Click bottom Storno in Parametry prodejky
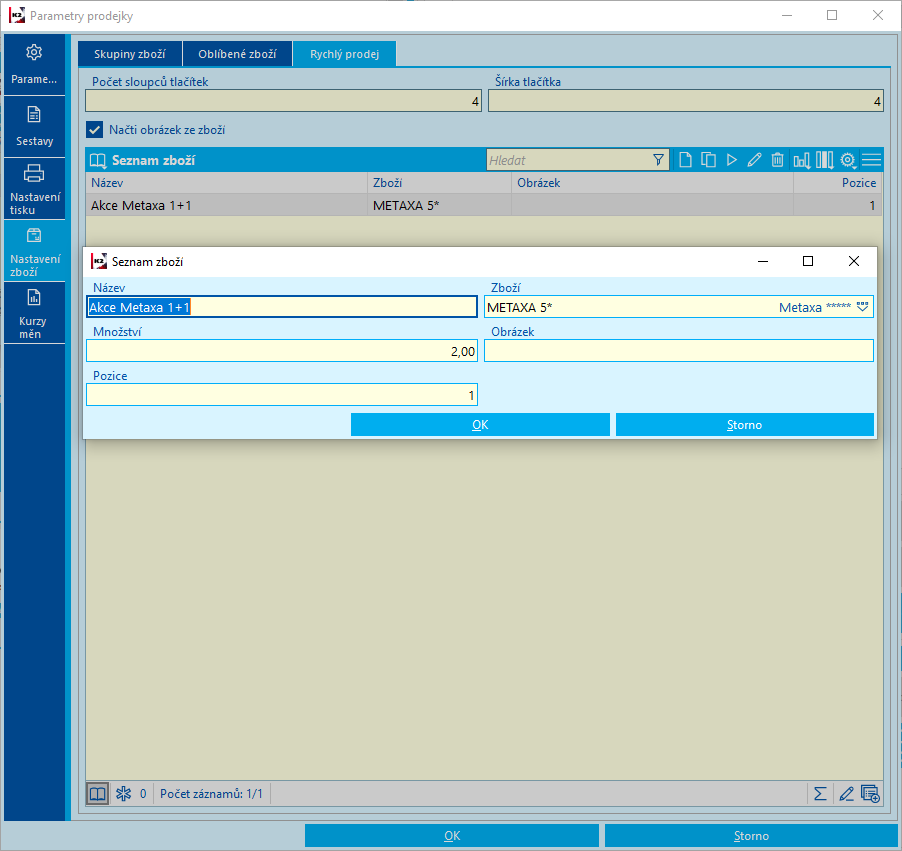The height and width of the screenshot is (851, 902). (x=751, y=836)
